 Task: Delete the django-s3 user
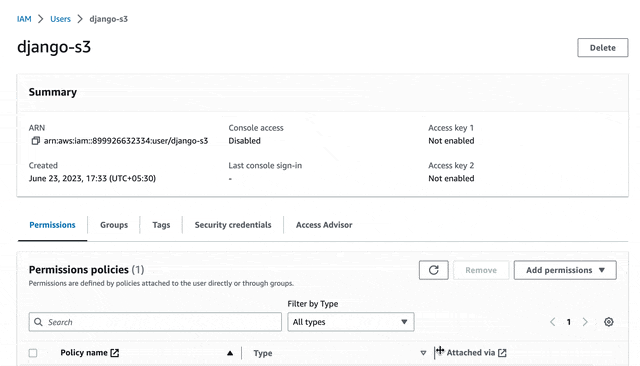602,48
